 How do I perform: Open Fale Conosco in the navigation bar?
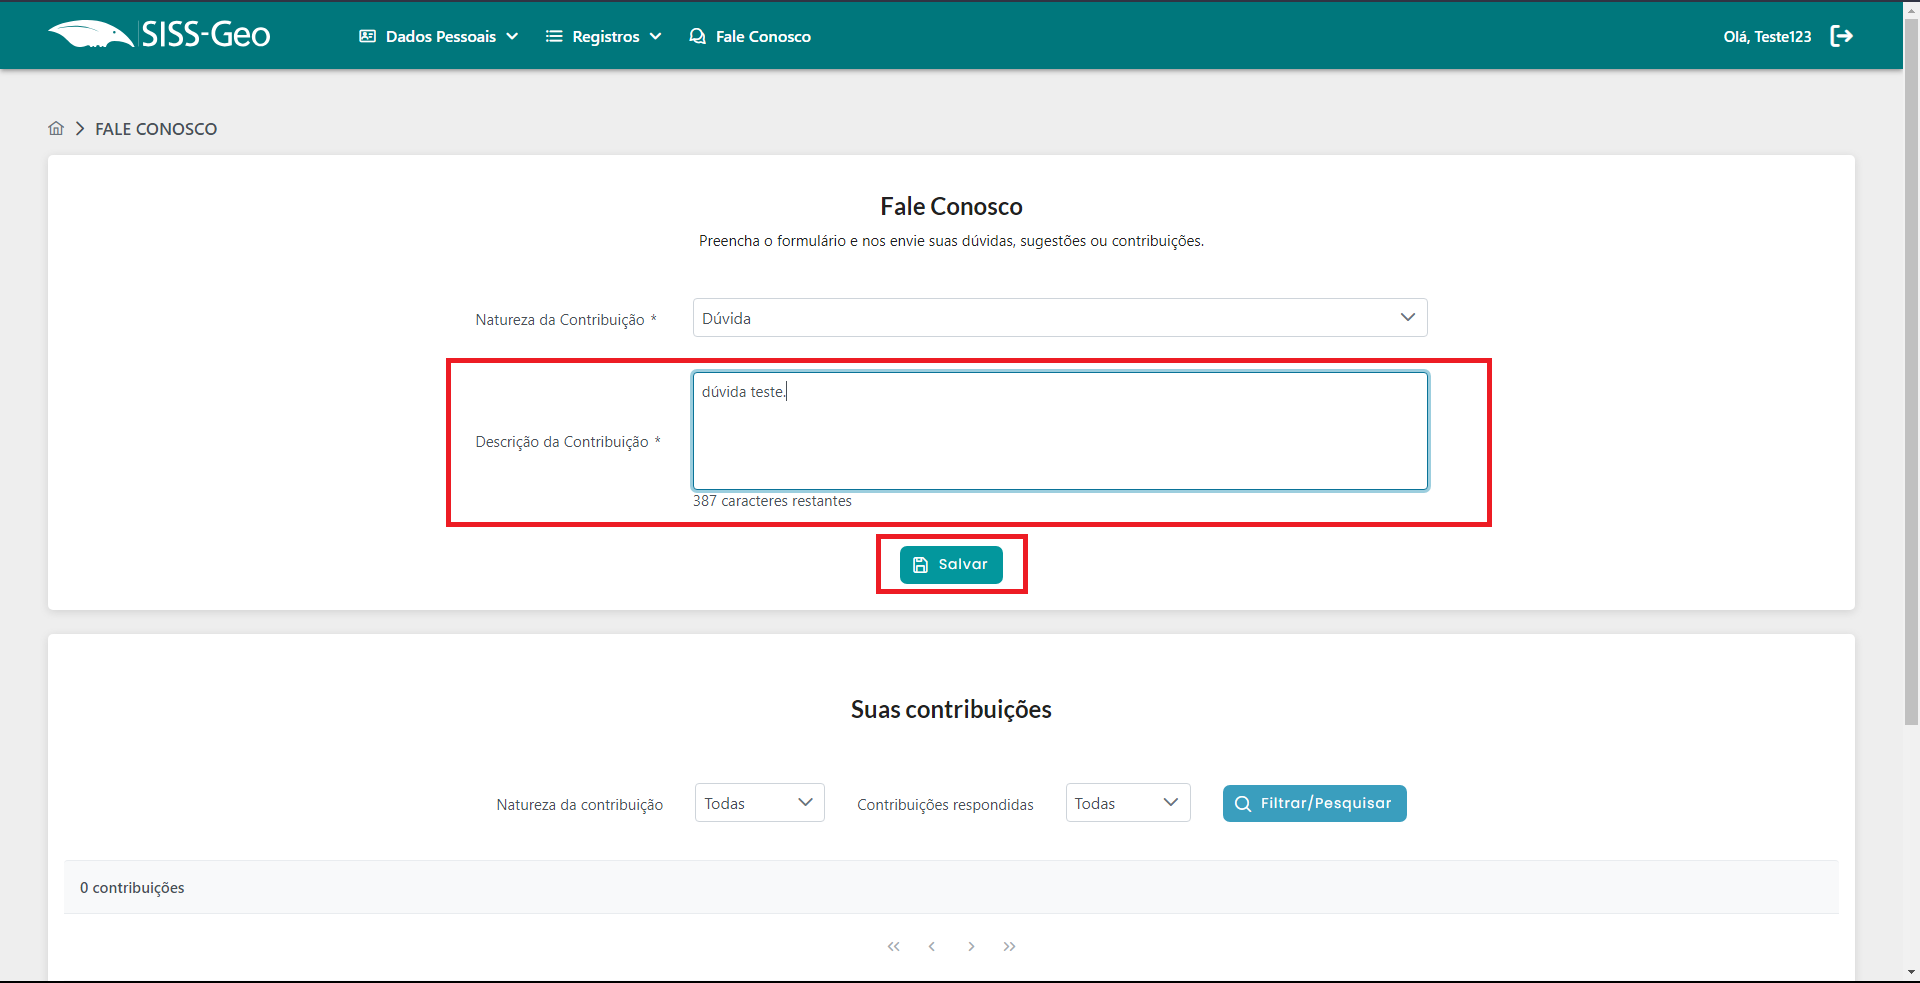pyautogui.click(x=750, y=36)
